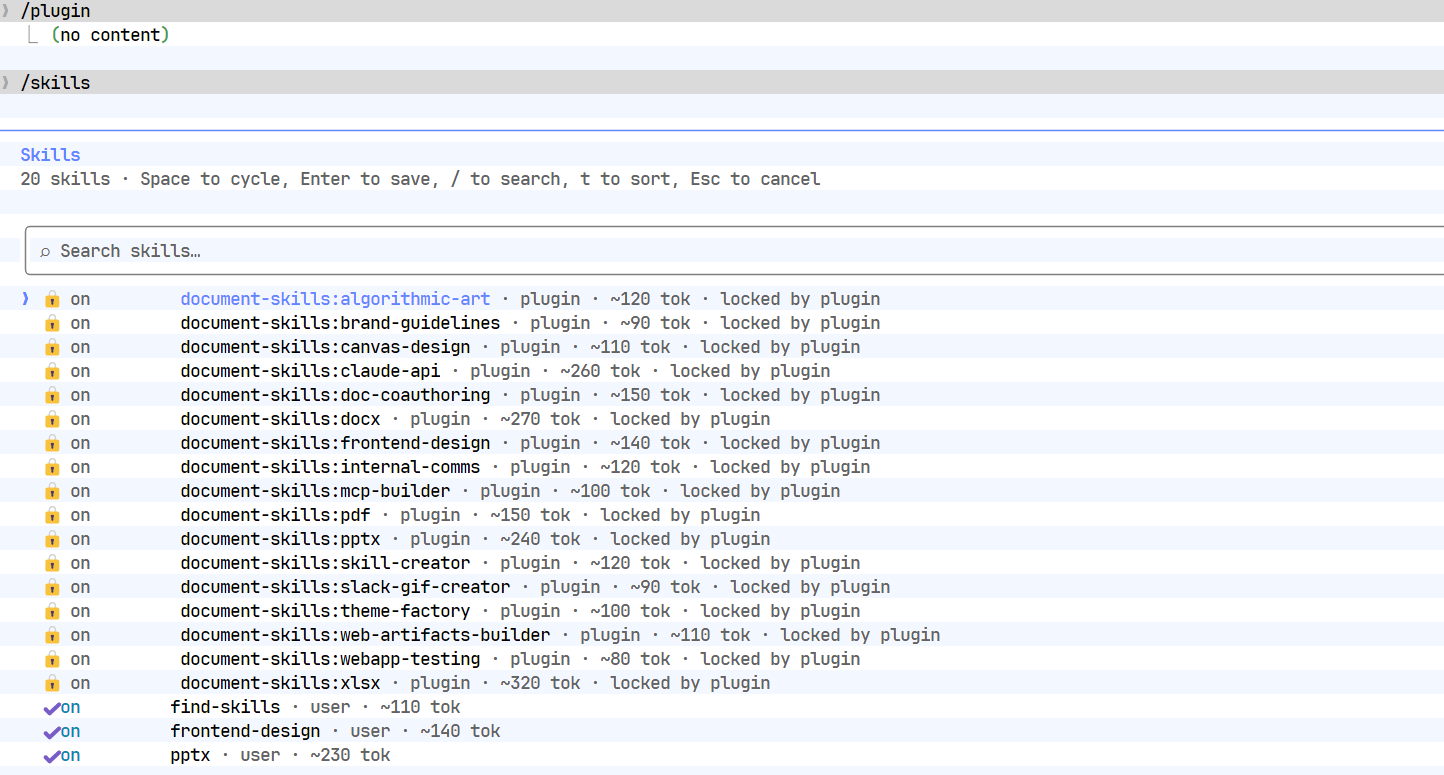1444x775 pixels.
Task: Click the lock icon for internal-comms skill
Action: 52,467
